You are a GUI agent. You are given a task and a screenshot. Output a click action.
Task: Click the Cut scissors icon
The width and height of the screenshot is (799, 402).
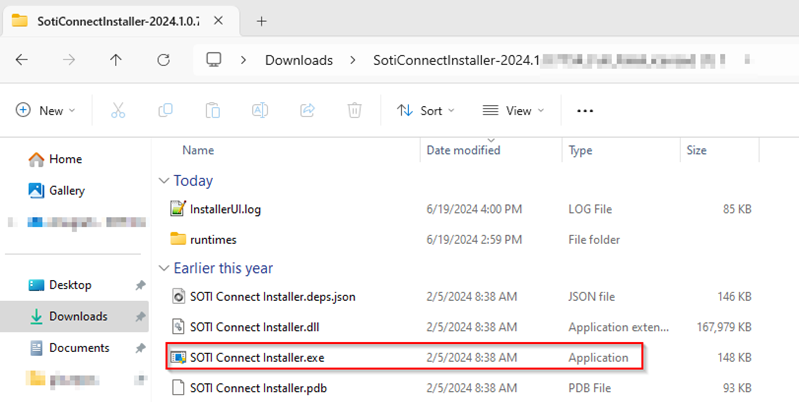click(x=118, y=110)
